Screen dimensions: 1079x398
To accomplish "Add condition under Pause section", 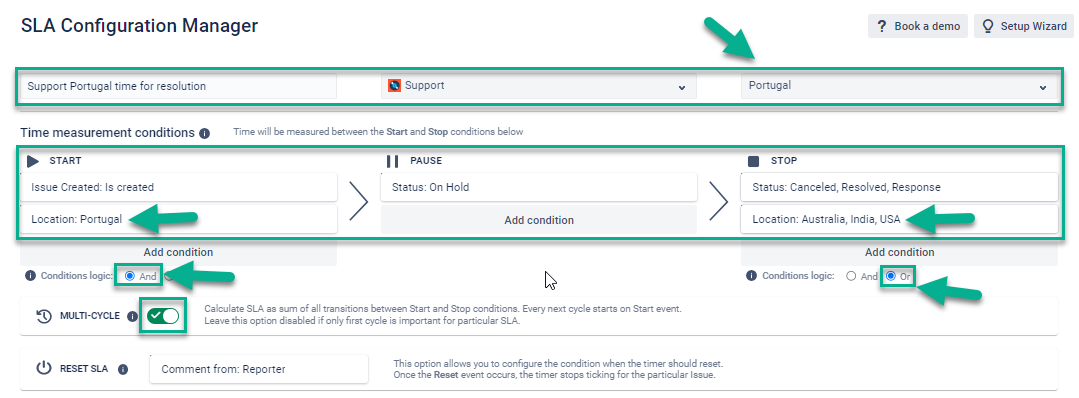I will (x=539, y=220).
